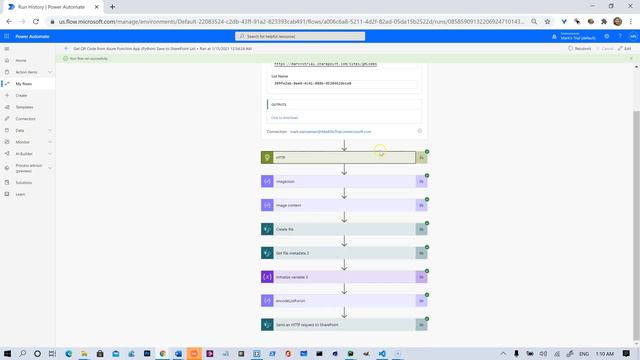Open the Help question mark icon

point(620,36)
